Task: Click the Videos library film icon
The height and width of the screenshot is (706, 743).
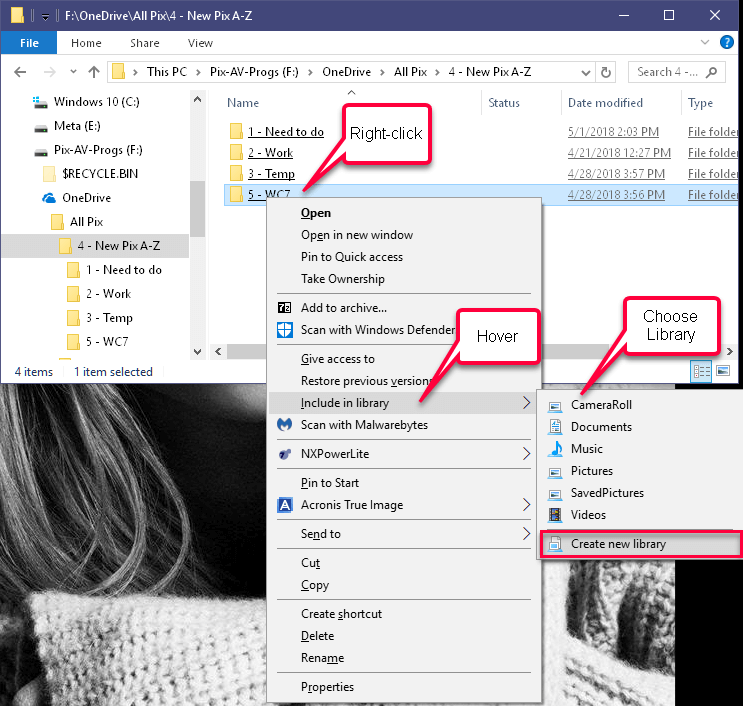Action: click(555, 515)
